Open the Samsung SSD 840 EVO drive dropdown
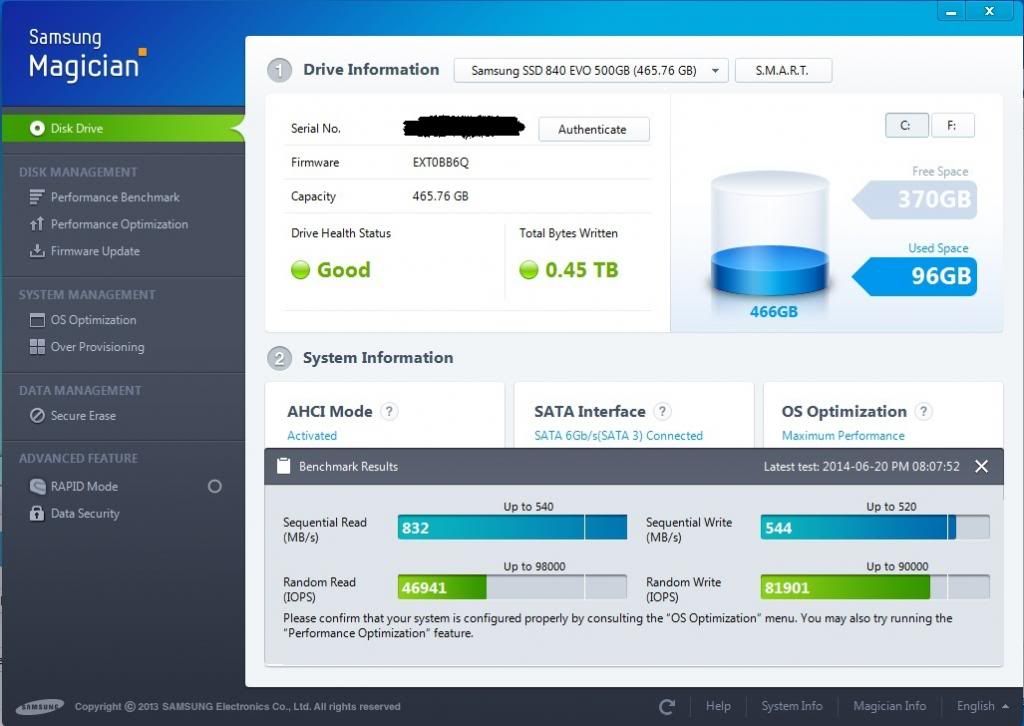Screen dimensions: 1024x726 point(590,71)
